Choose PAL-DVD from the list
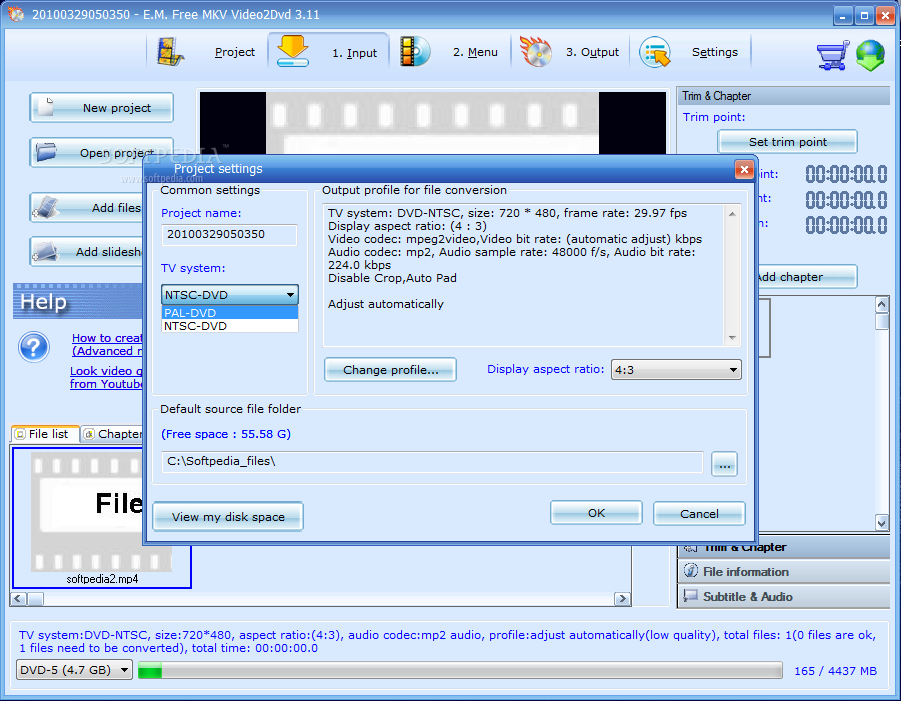This screenshot has height=701, width=901. (x=230, y=313)
